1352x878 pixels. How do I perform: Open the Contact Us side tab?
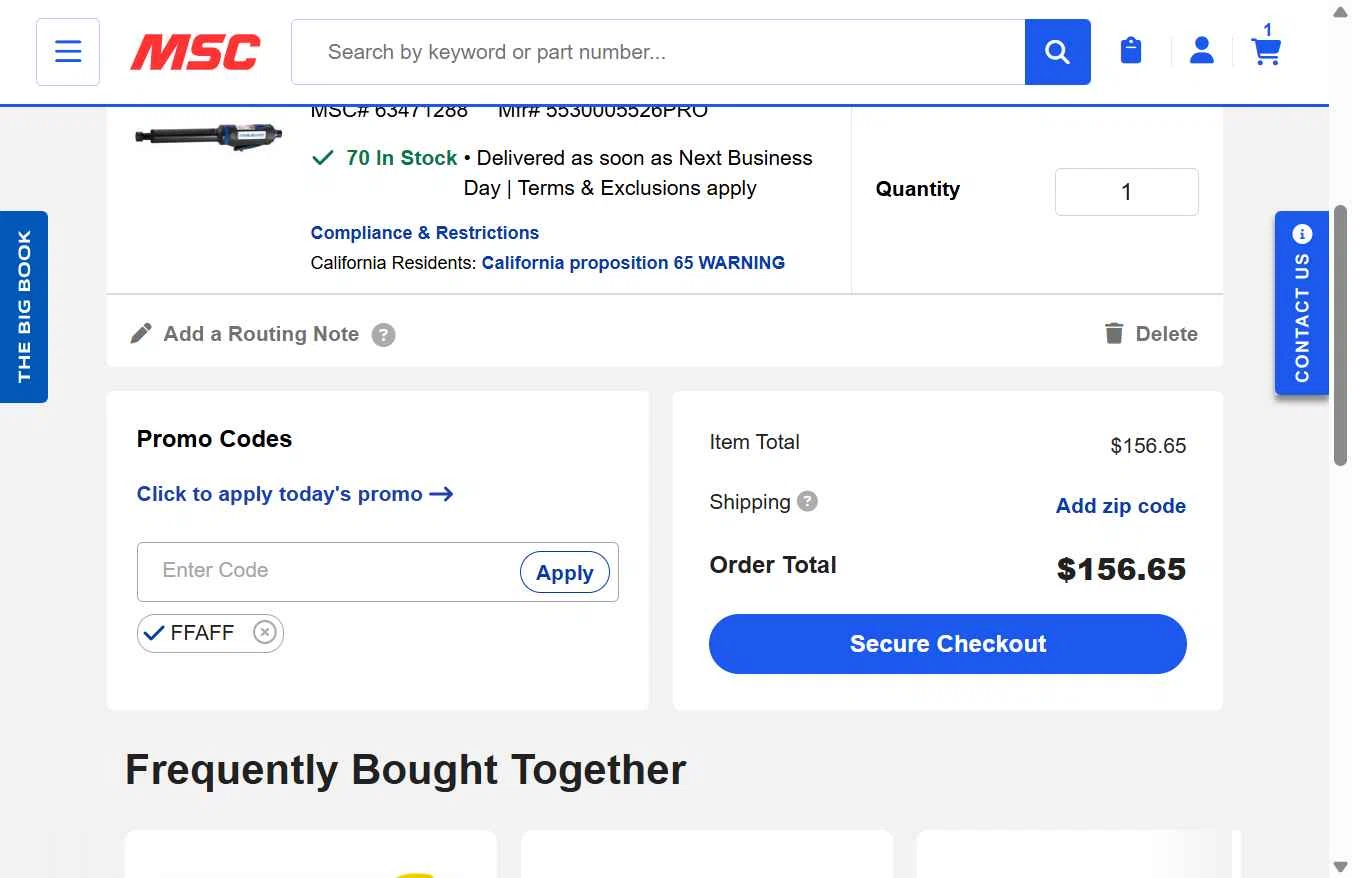[1301, 304]
